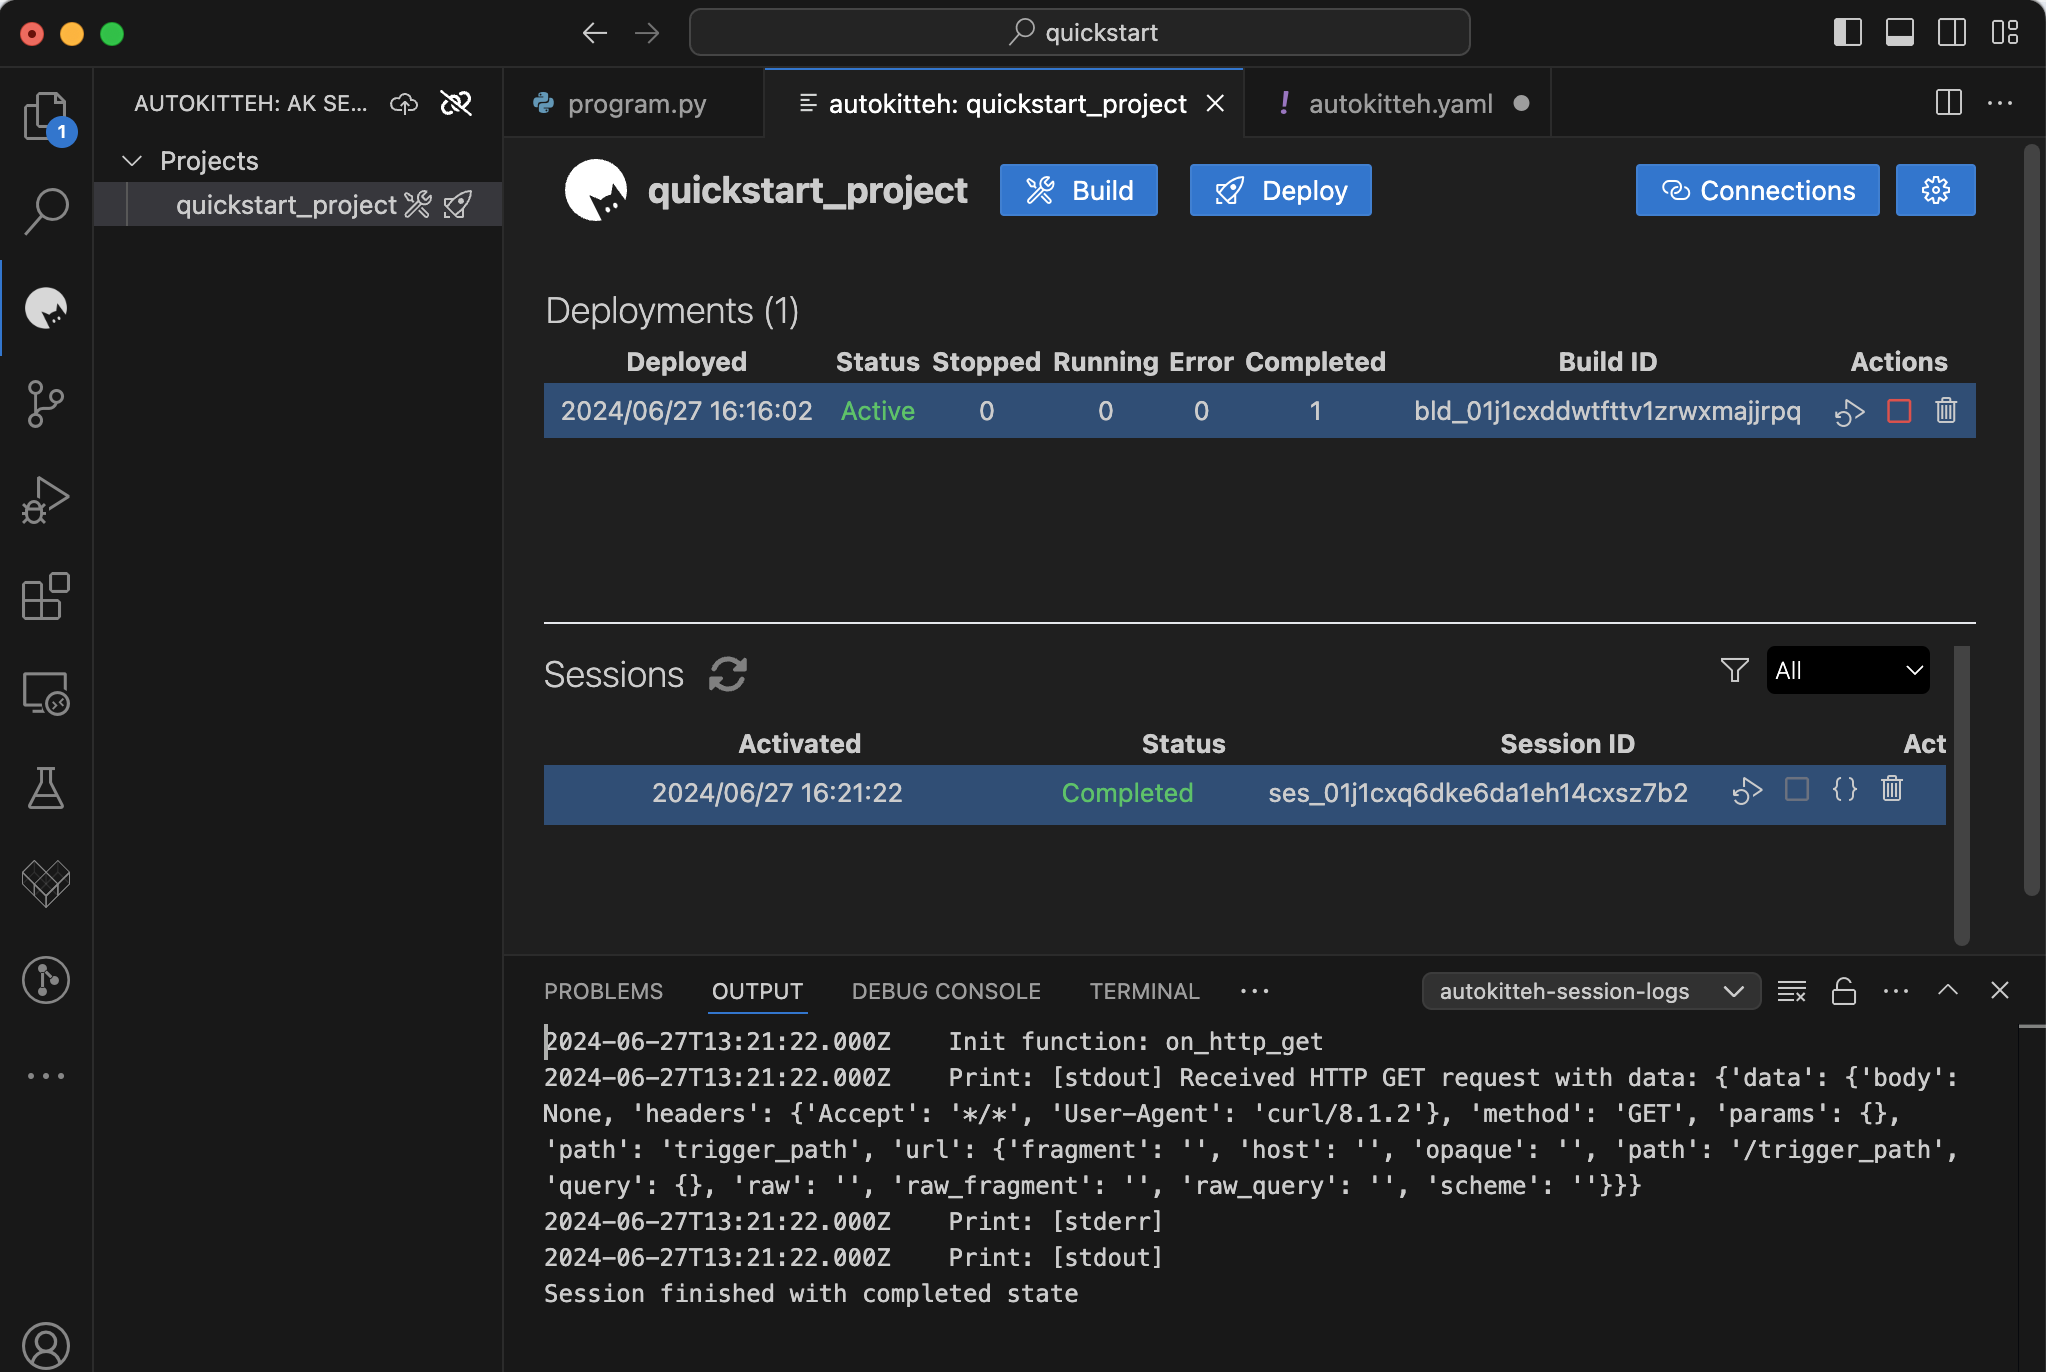Open the Accounts icon at bottom
Viewport: 2046px width, 1372px height.
pyautogui.click(x=46, y=1346)
